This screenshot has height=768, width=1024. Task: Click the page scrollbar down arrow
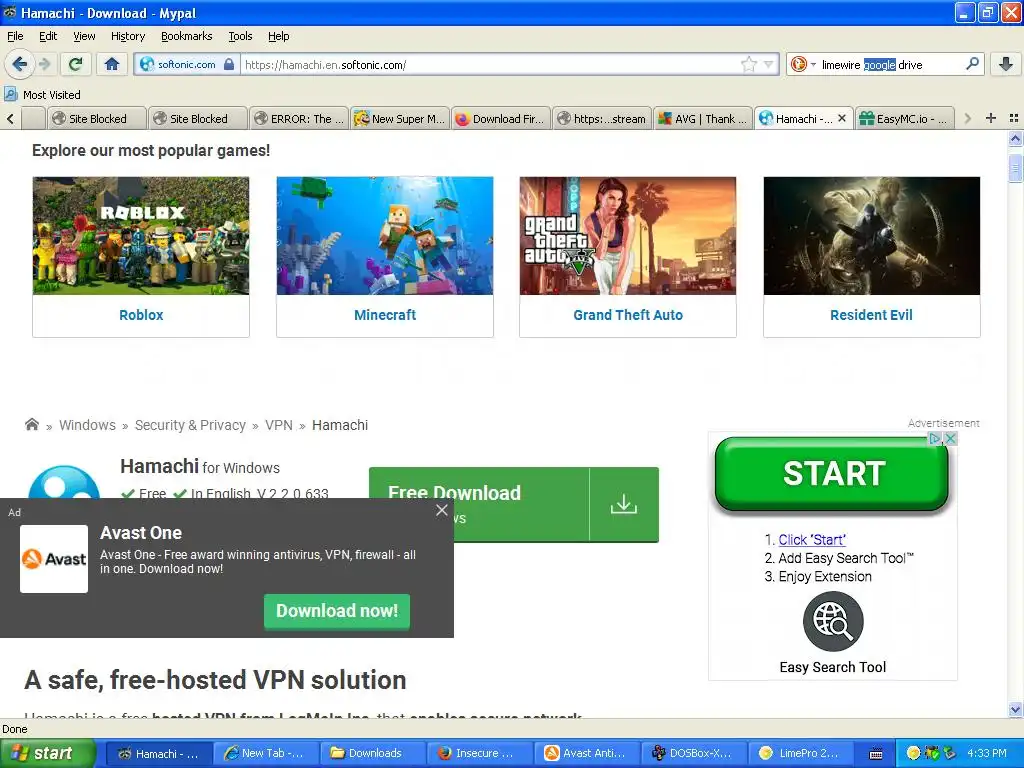1015,709
